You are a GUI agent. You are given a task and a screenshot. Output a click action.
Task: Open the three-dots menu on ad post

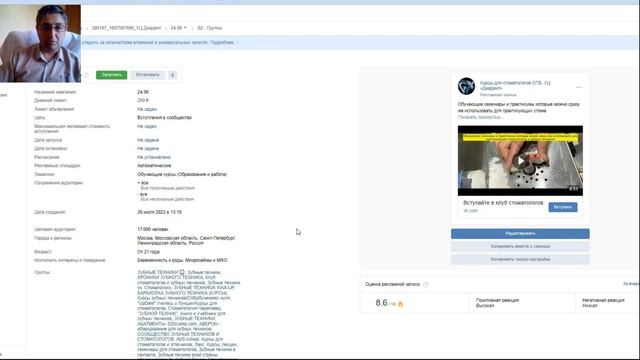[579, 87]
